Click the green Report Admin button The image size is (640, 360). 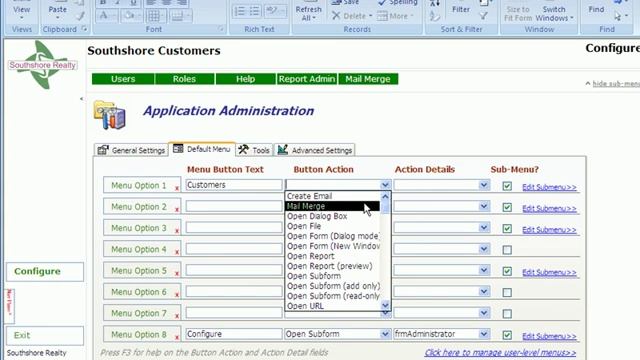[x=307, y=79]
